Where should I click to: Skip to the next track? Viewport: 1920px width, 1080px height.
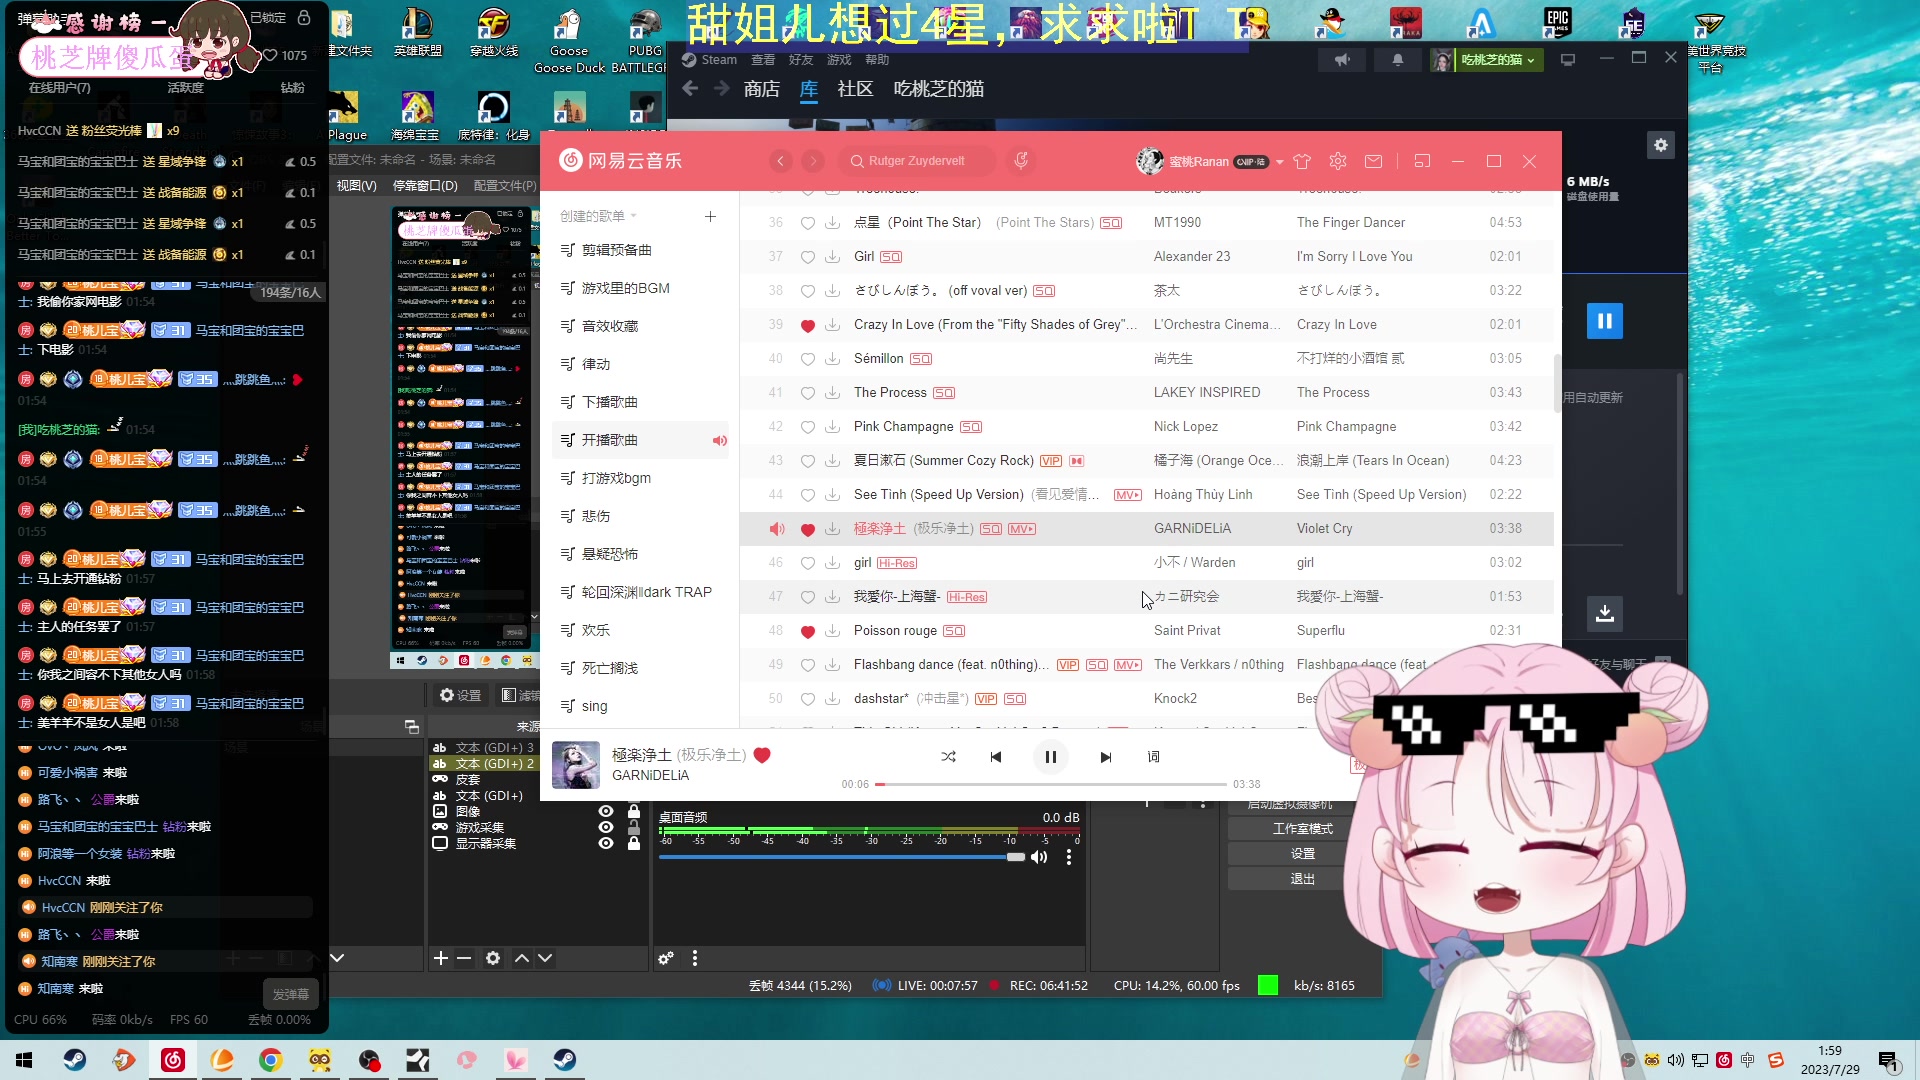[x=1105, y=757]
